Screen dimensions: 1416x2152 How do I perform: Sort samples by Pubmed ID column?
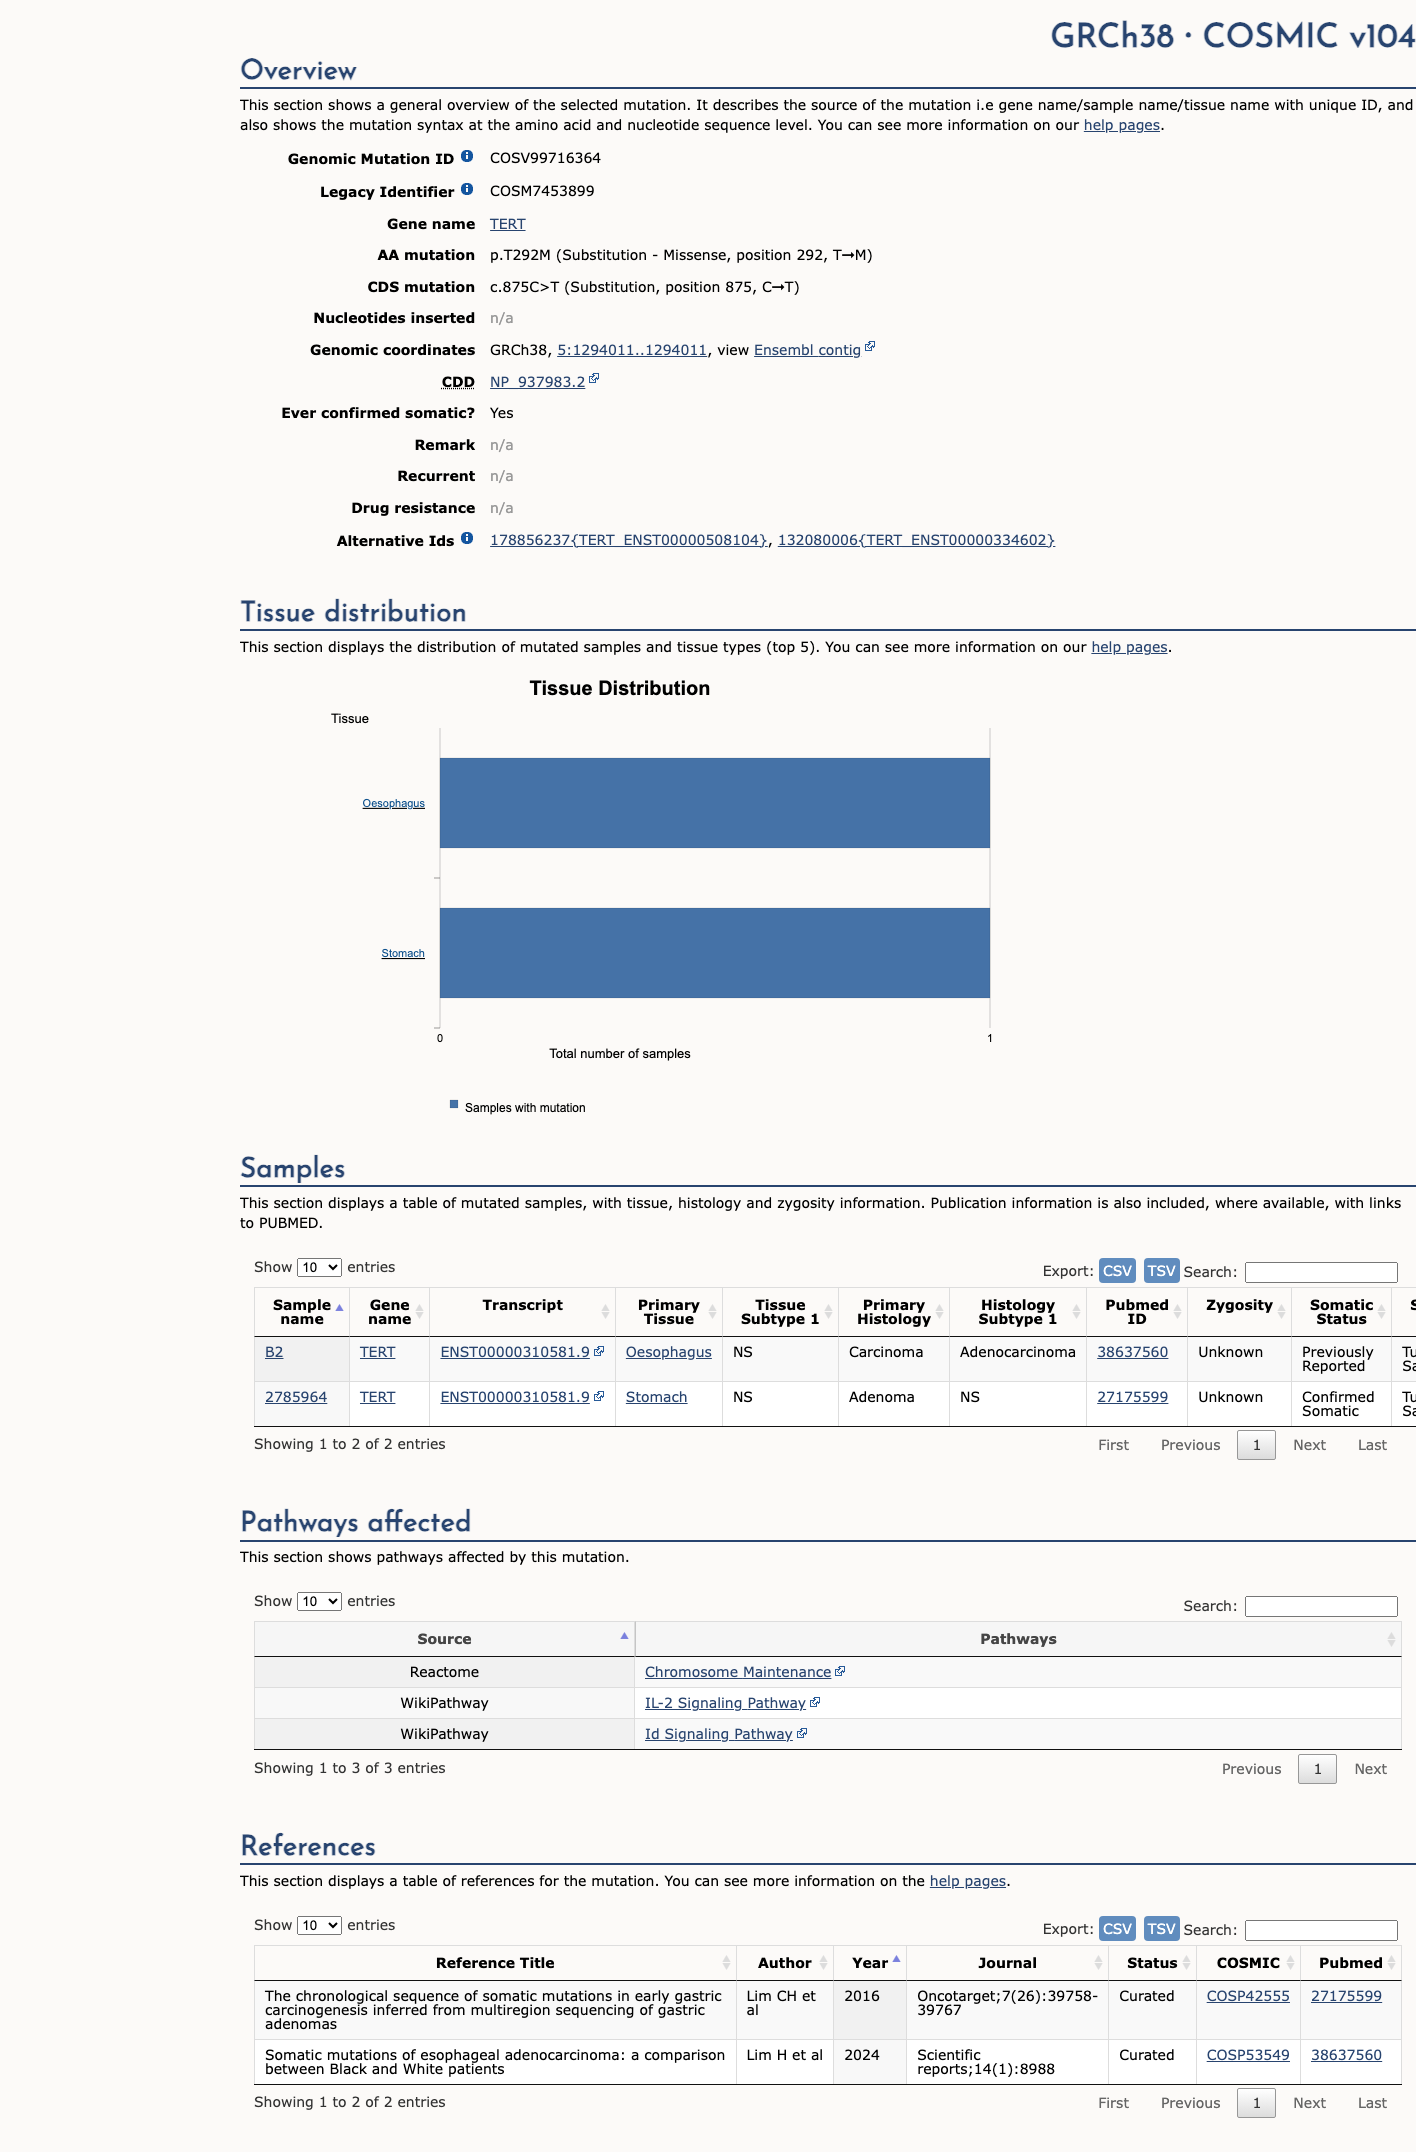[1137, 1312]
